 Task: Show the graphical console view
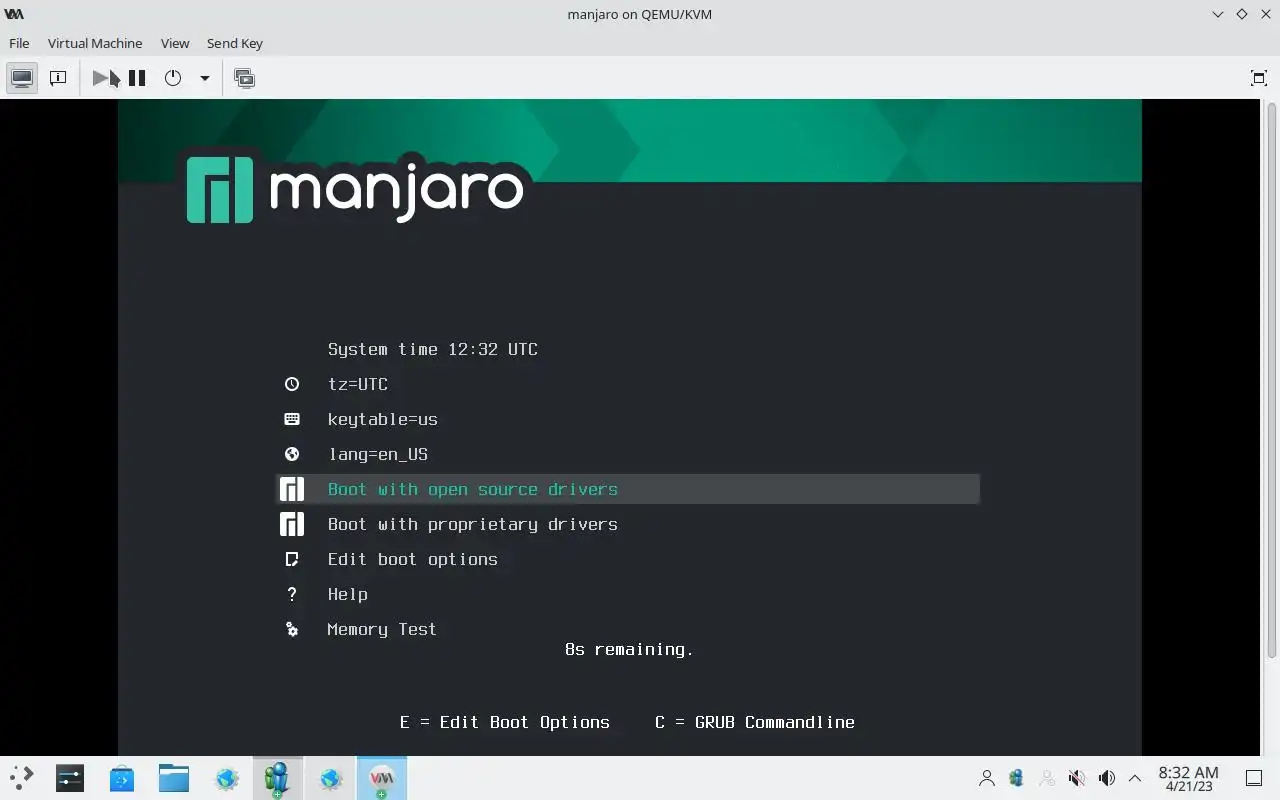tap(22, 78)
